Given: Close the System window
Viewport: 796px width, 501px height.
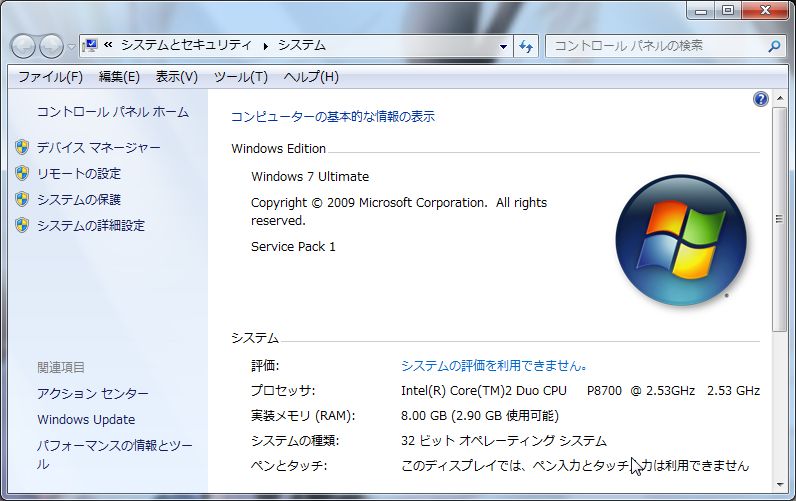Looking at the screenshot, I should click(x=766, y=10).
